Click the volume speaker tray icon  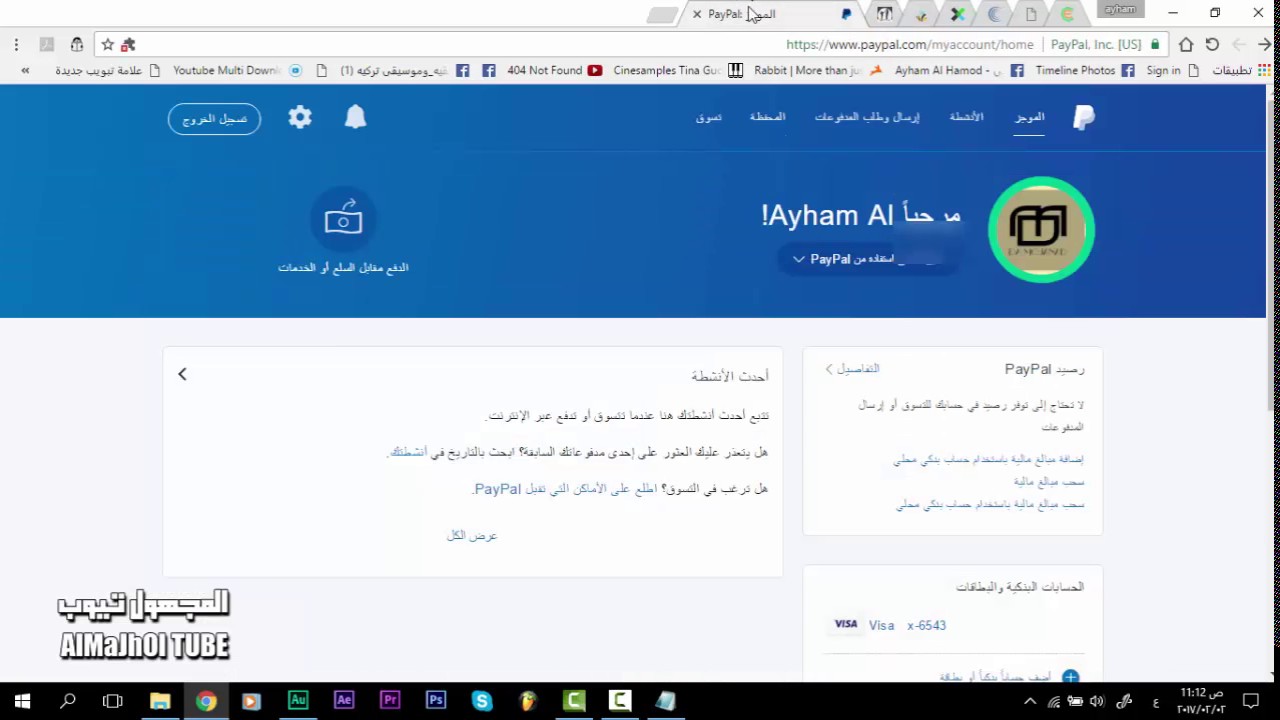click(x=1097, y=702)
